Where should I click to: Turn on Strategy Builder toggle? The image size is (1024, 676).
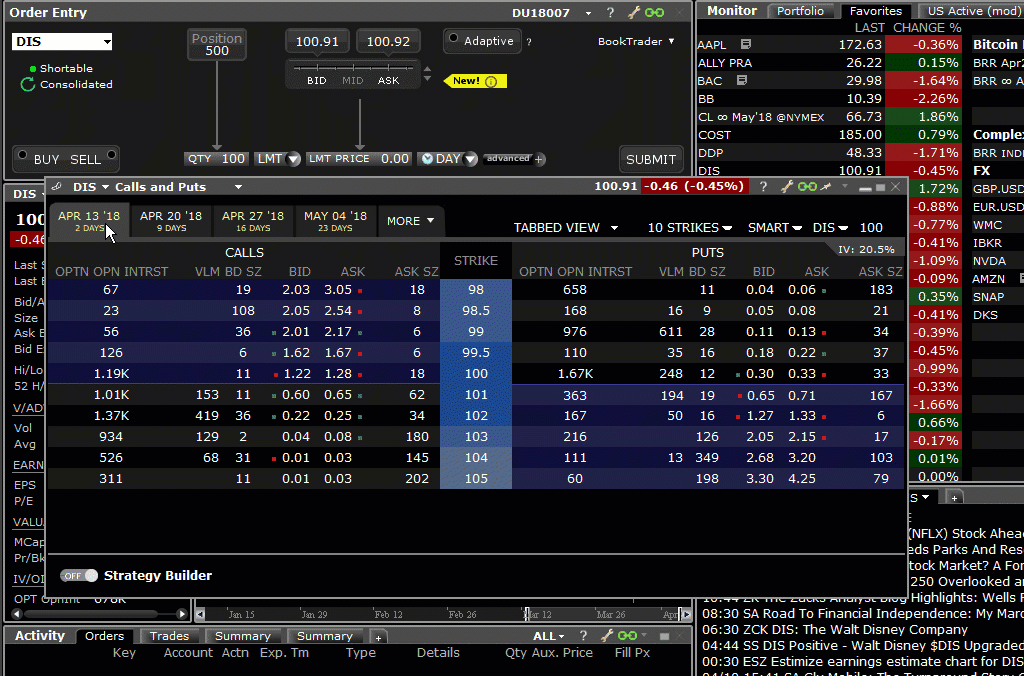pos(78,575)
